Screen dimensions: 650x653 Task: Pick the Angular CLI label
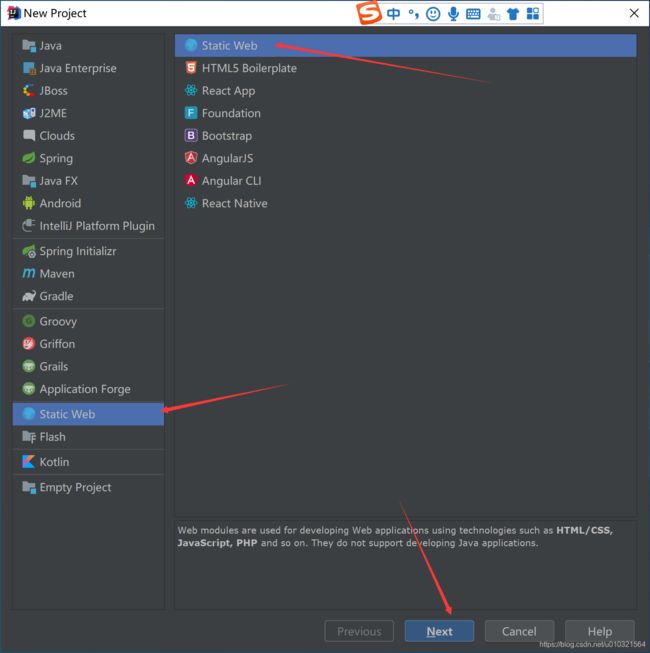pyautogui.click(x=232, y=181)
